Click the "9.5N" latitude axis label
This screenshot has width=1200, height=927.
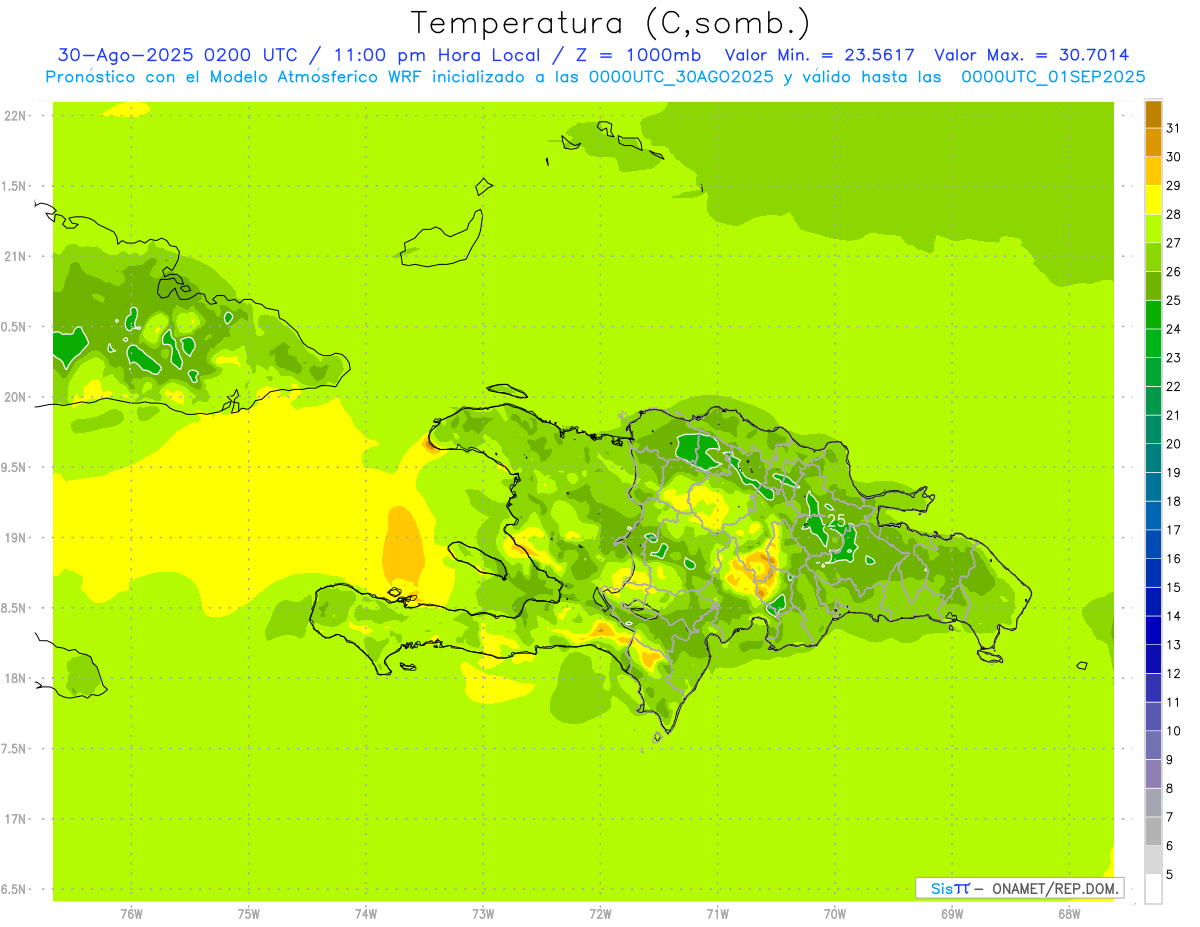(x=15, y=468)
